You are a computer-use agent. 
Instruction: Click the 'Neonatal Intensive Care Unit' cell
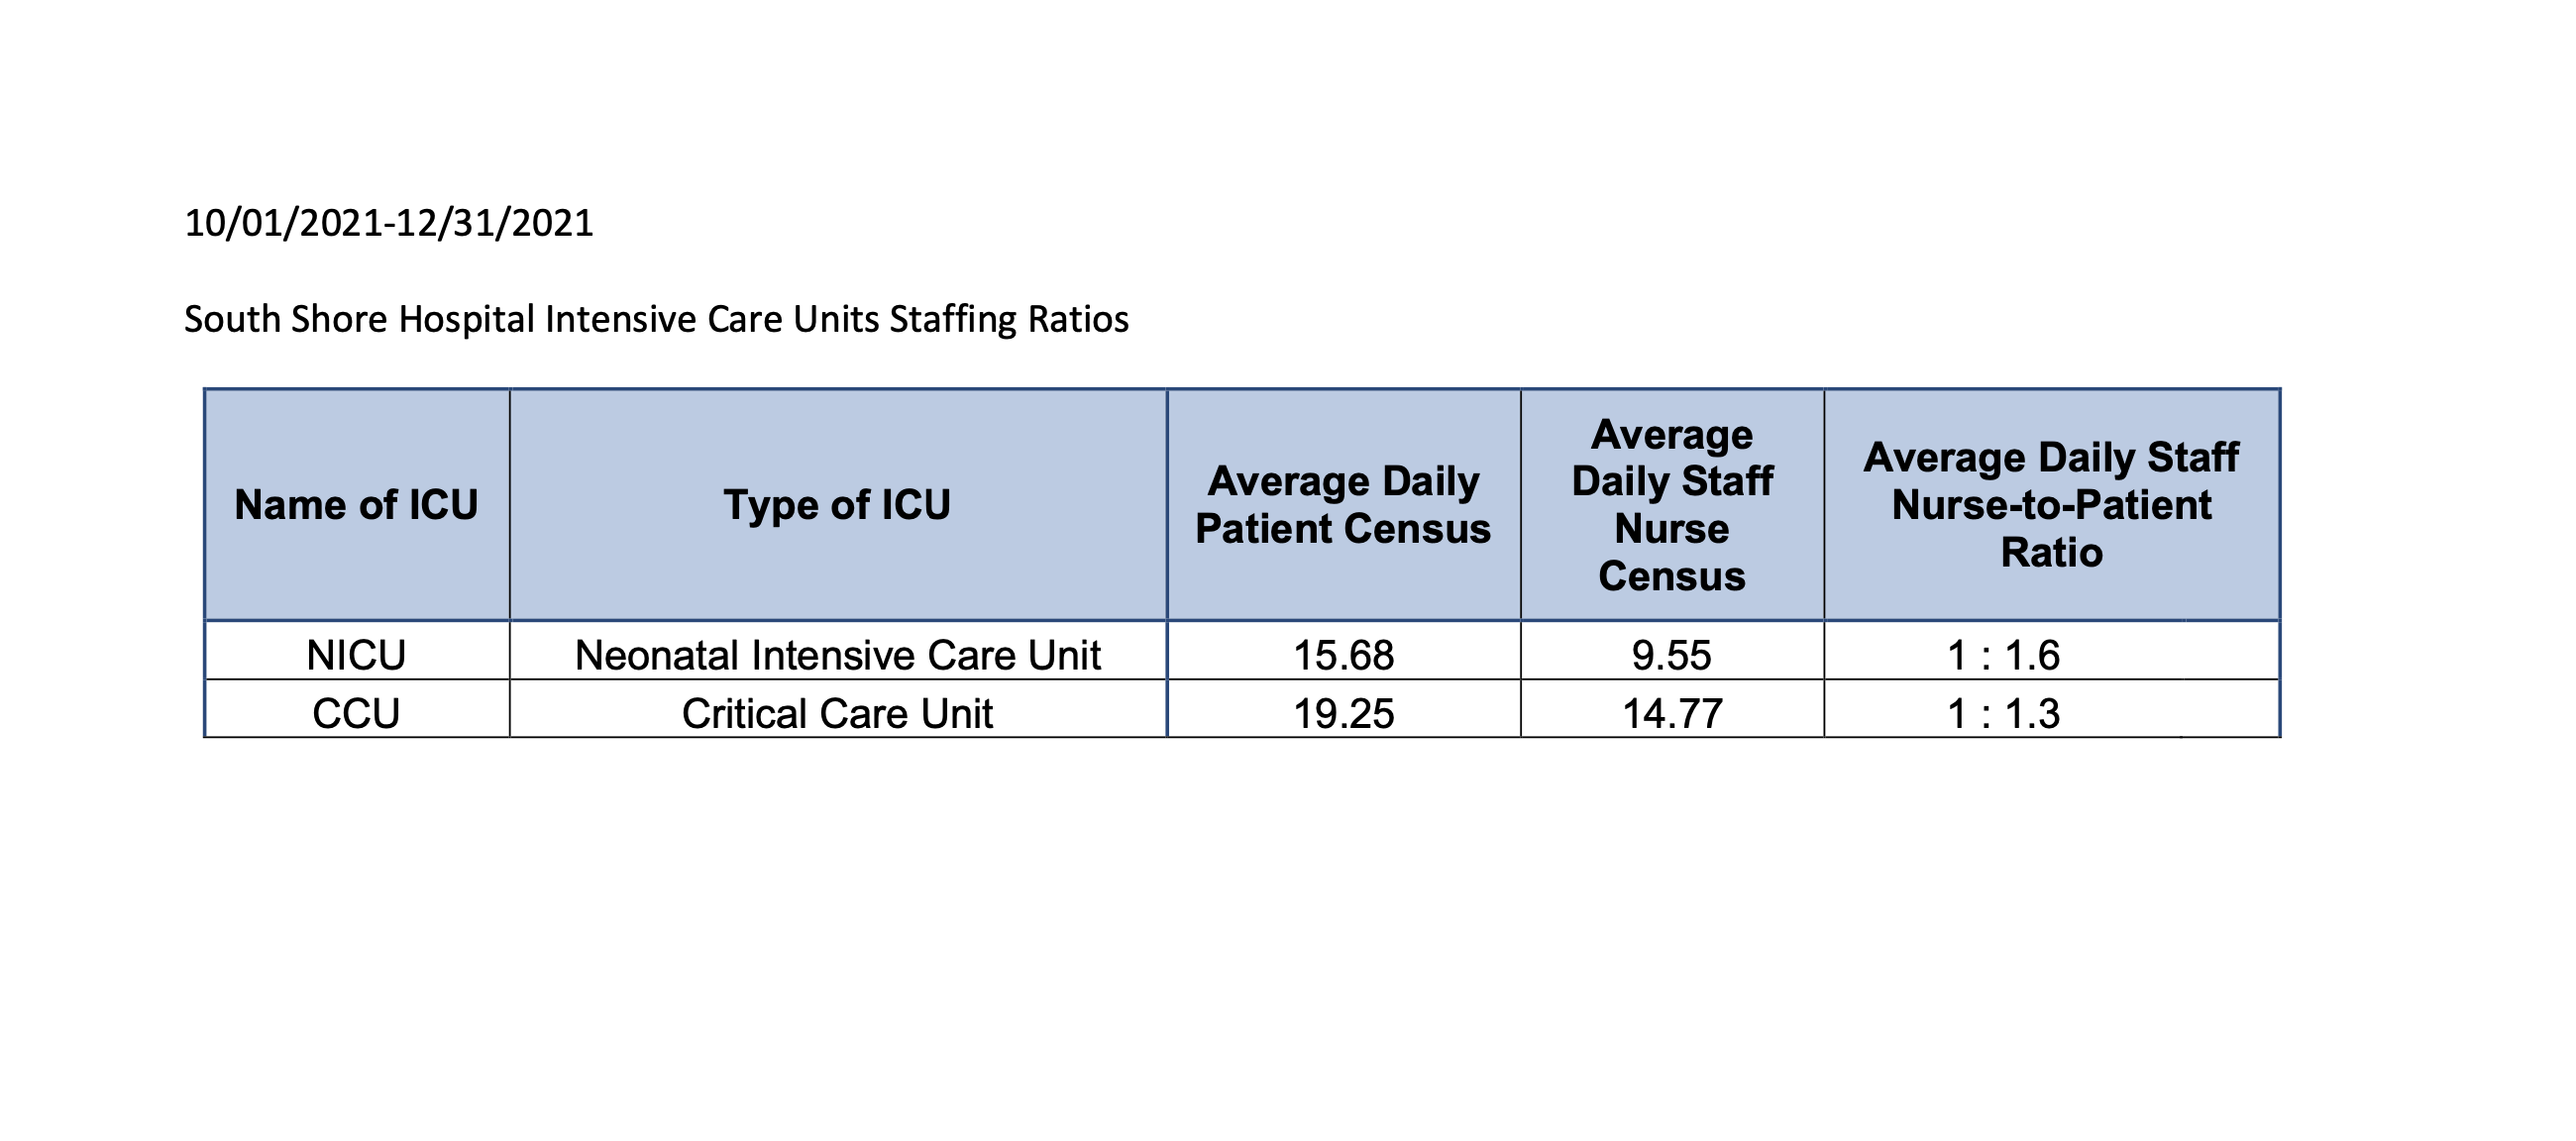coord(837,655)
